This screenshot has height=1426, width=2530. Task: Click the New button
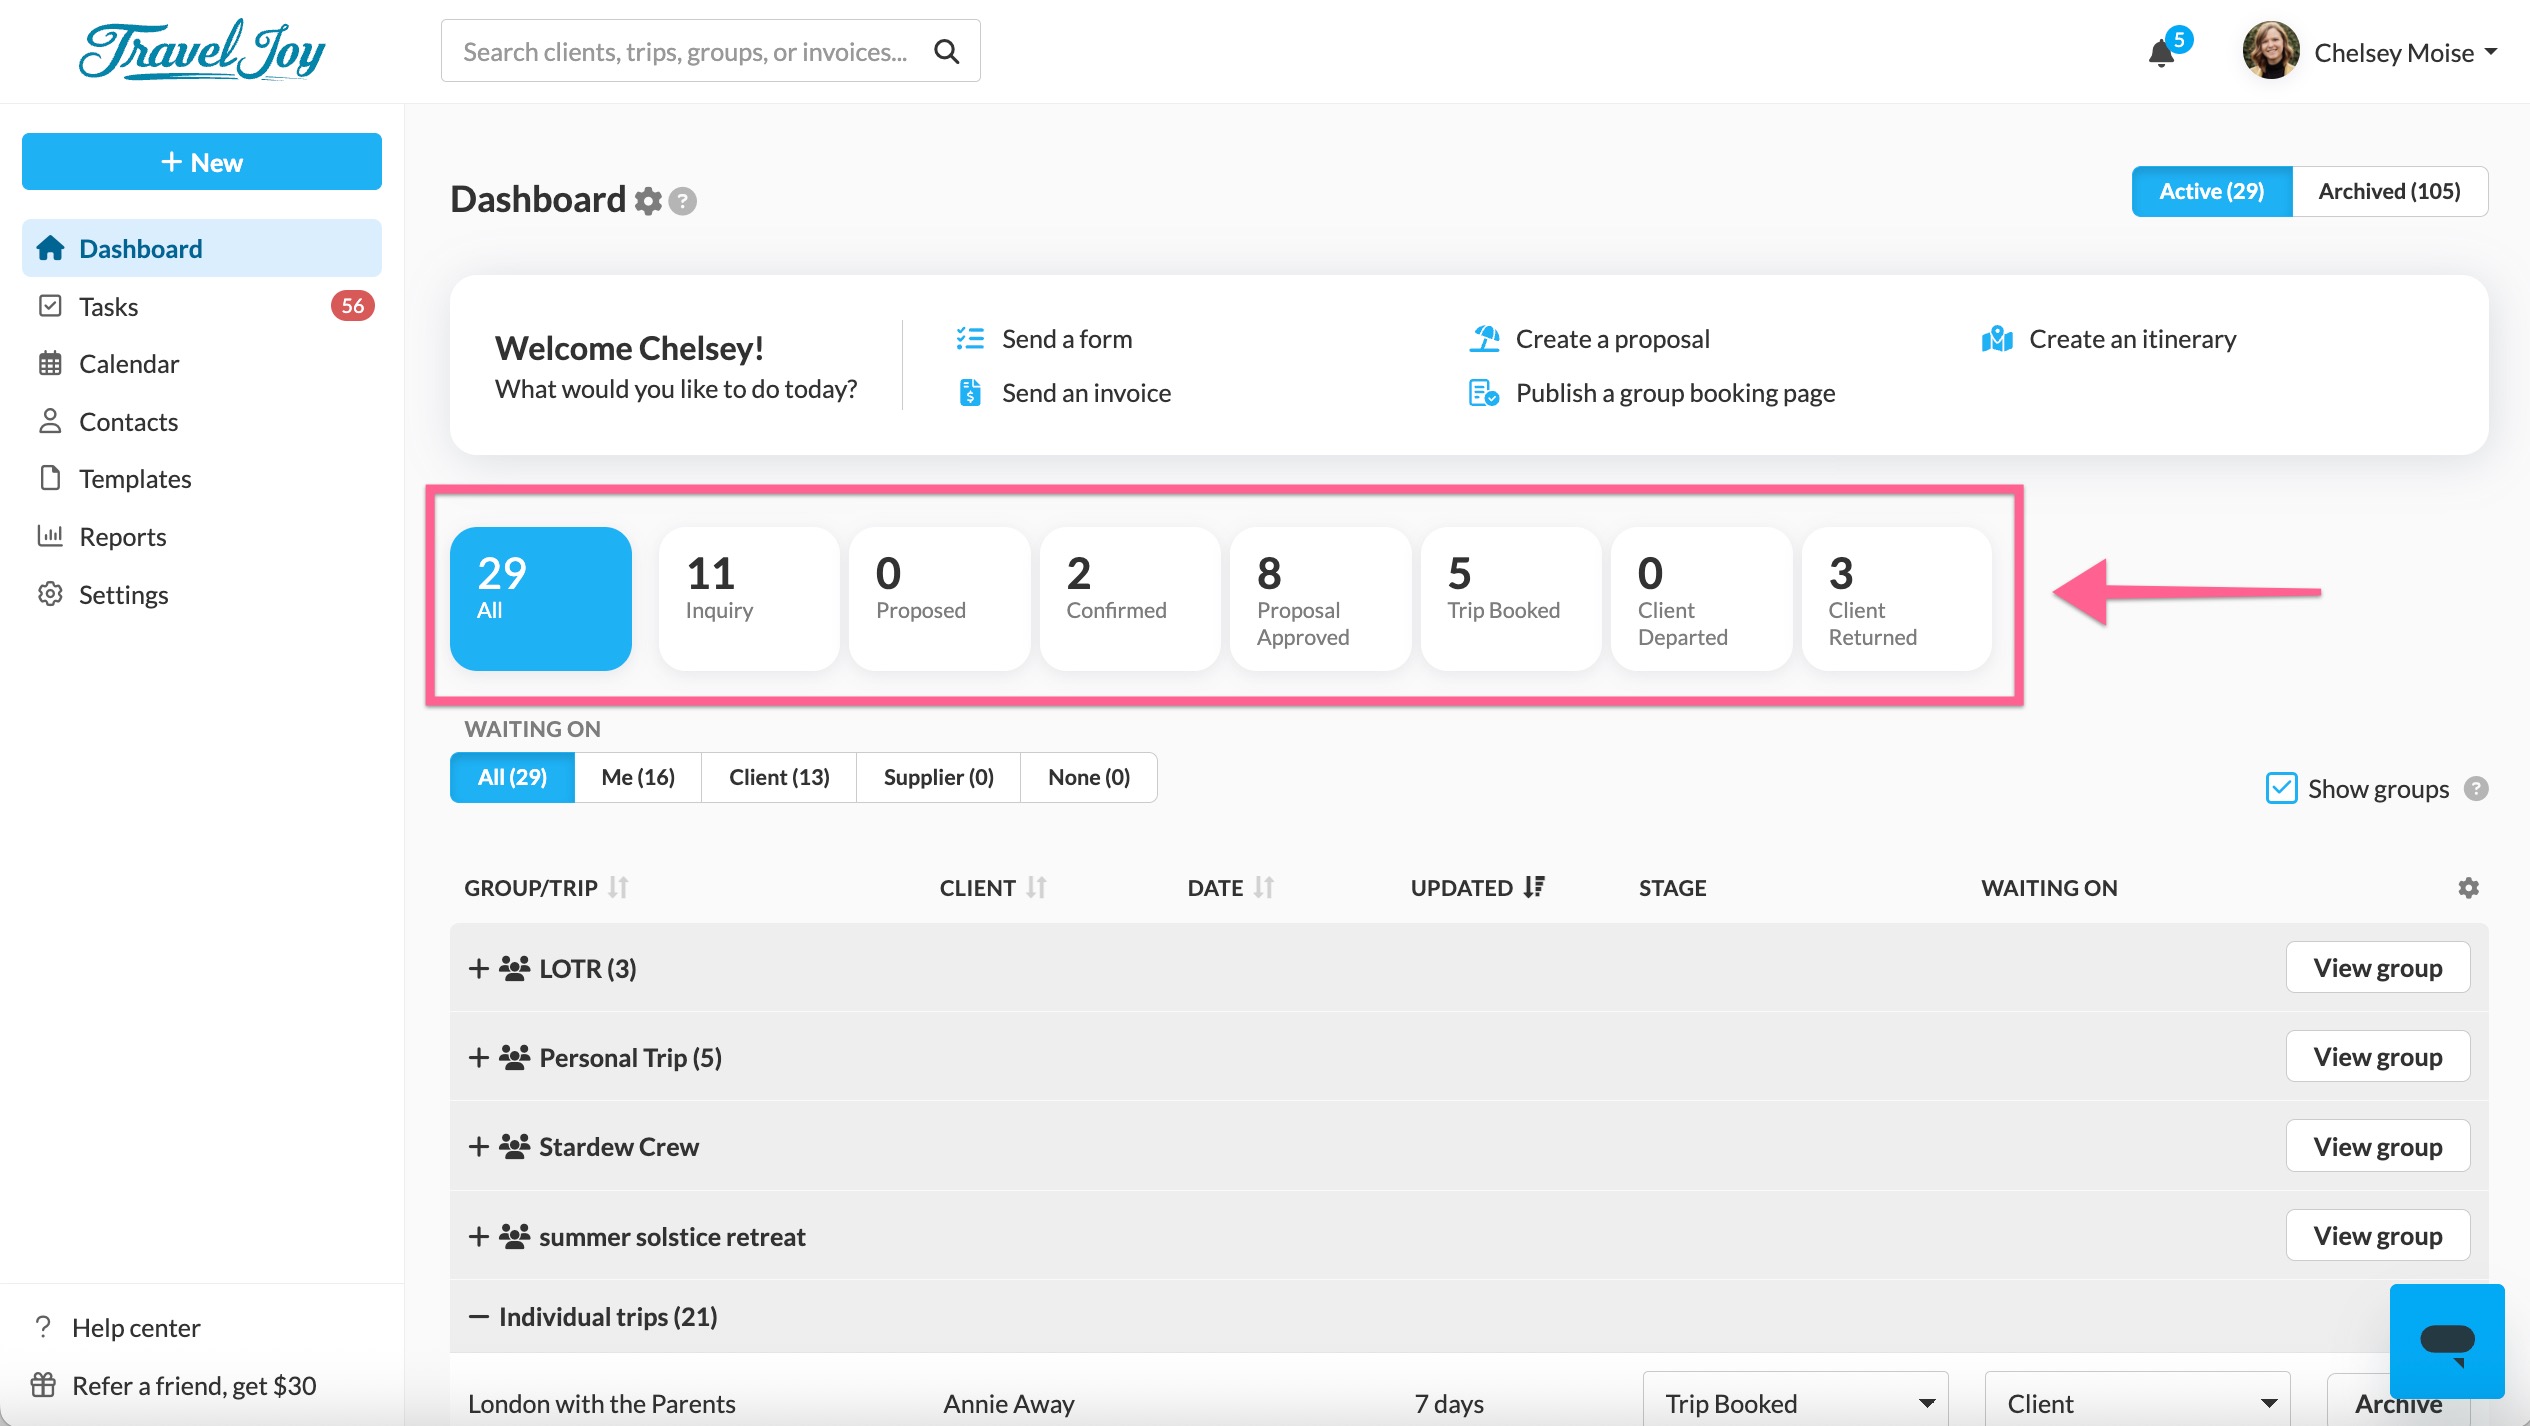click(x=202, y=162)
